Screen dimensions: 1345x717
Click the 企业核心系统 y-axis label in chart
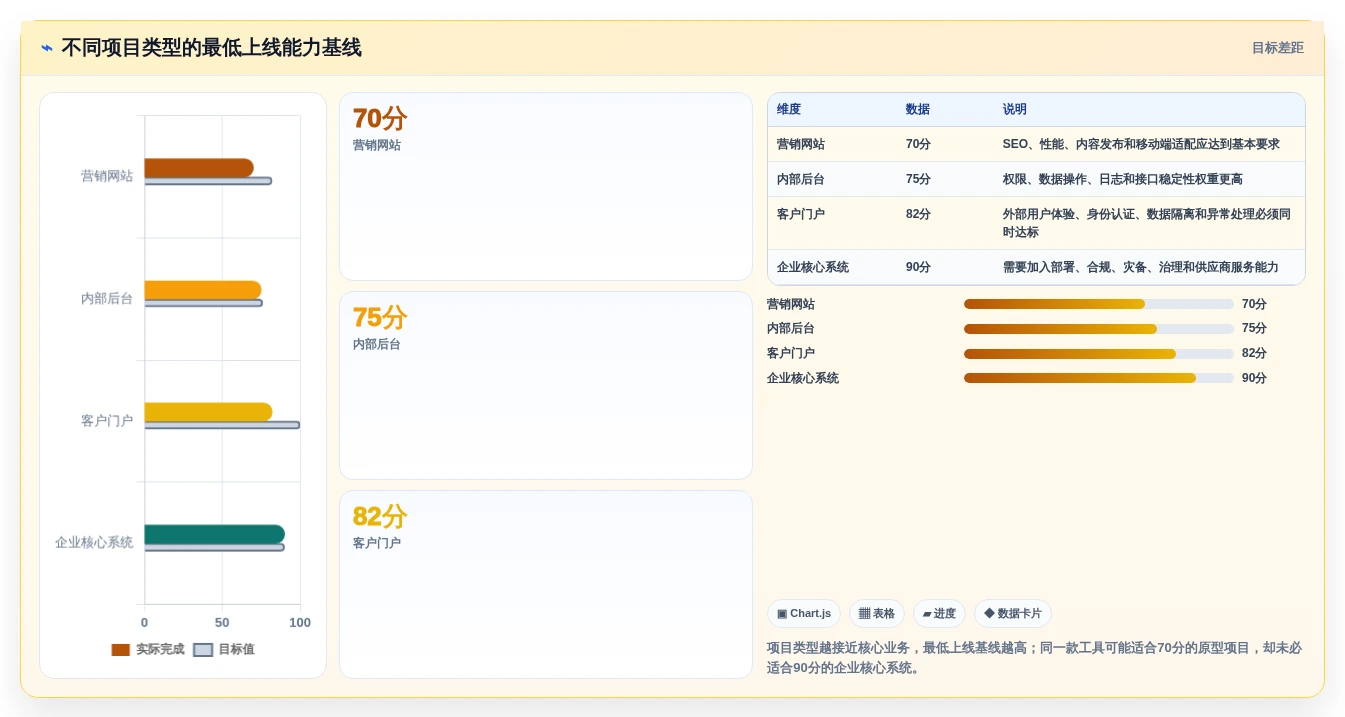point(94,543)
